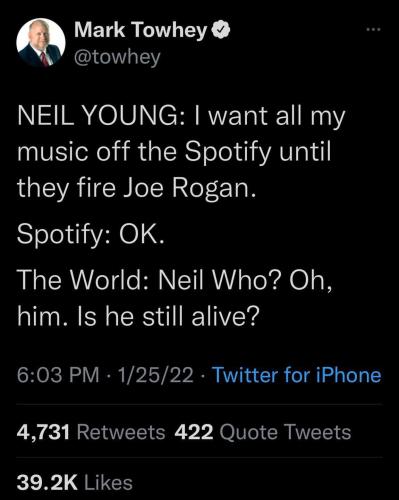
Task: Click the 'Spotify: OK.' line
Action: point(91,234)
